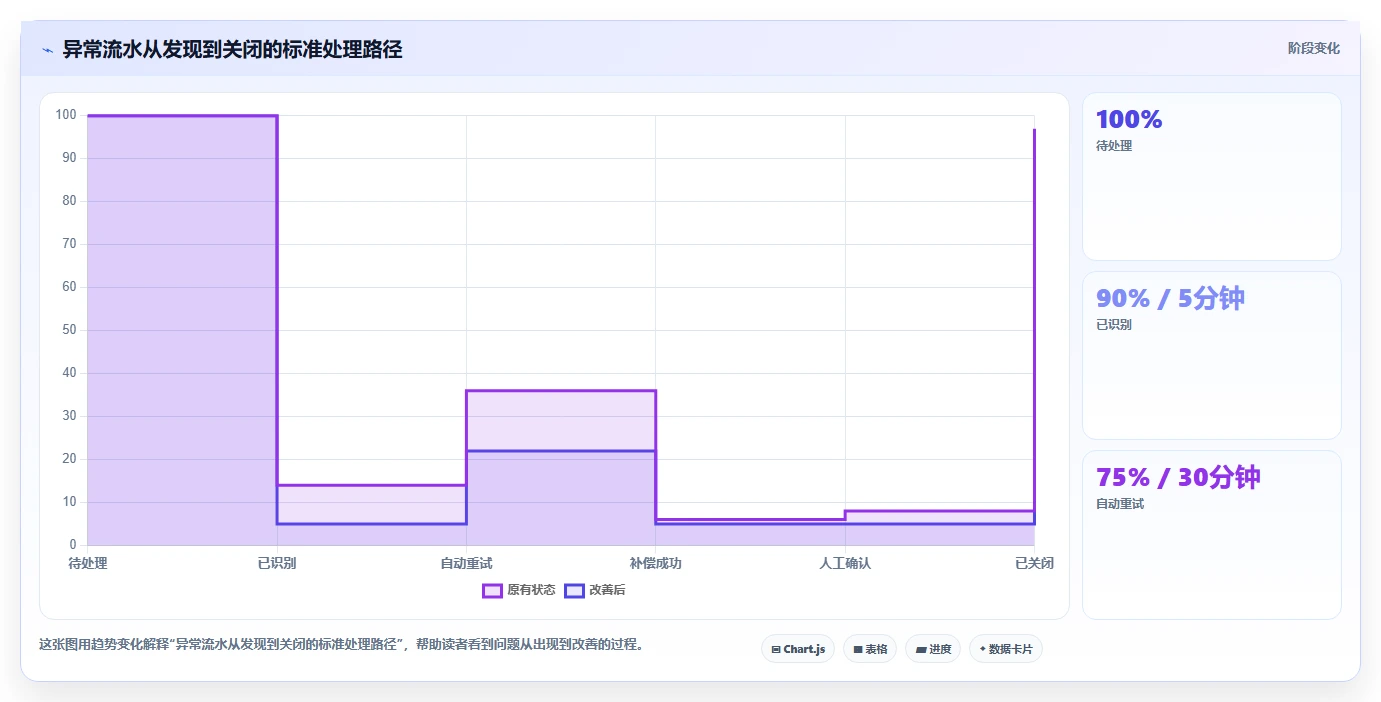Click the 补偿成功 x-axis label

pyautogui.click(x=655, y=564)
